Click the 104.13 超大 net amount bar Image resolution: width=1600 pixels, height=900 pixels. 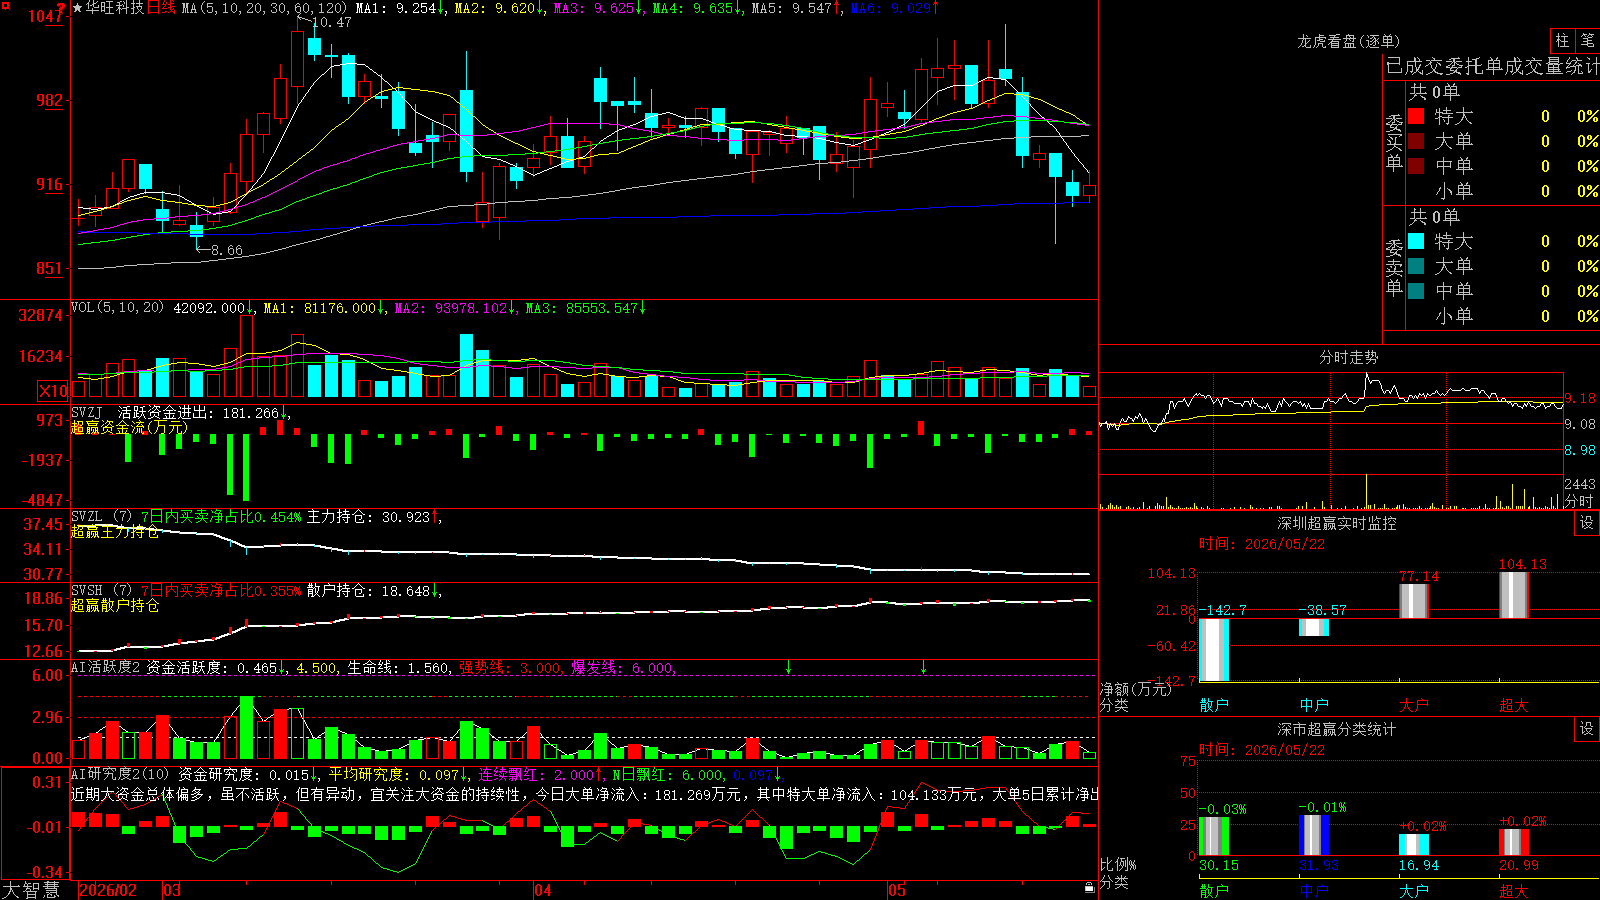1514,595
